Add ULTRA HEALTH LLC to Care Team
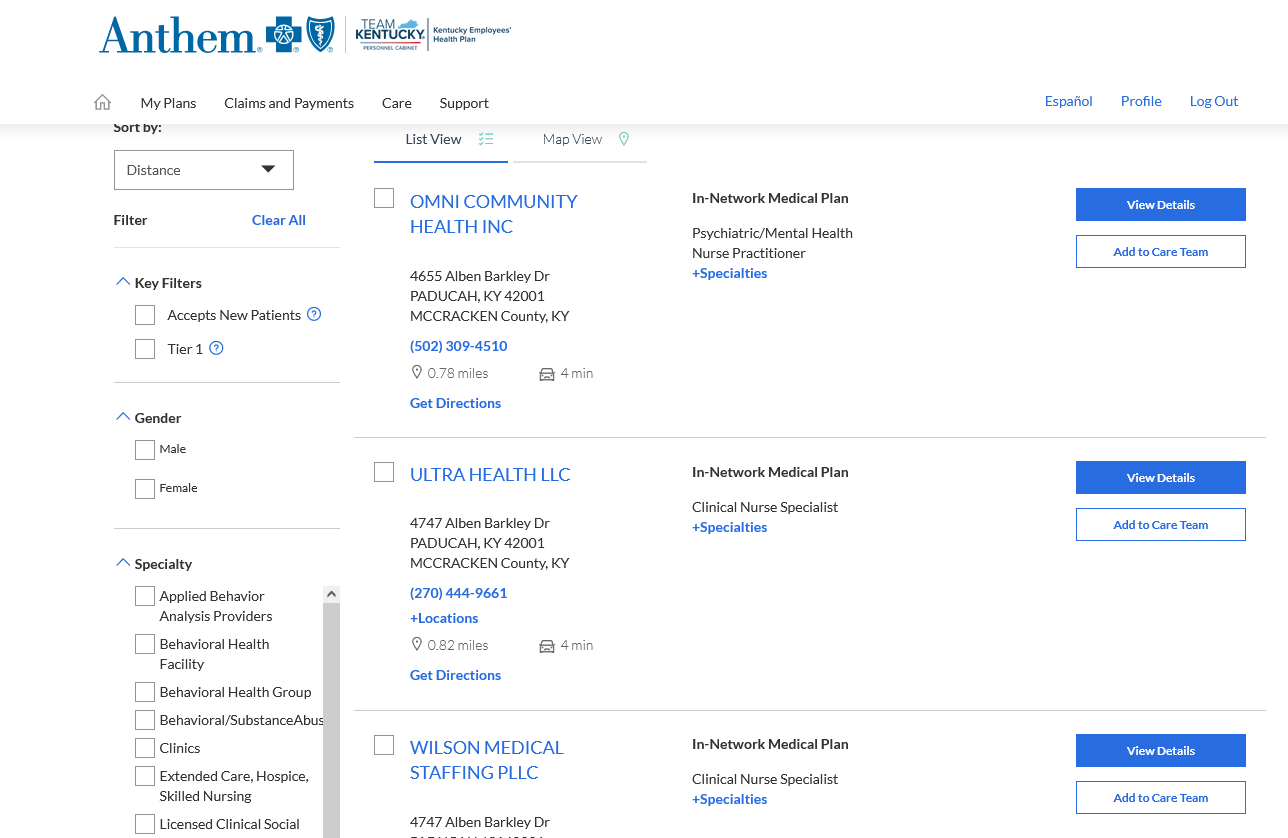The width and height of the screenshot is (1288, 838). (1161, 524)
